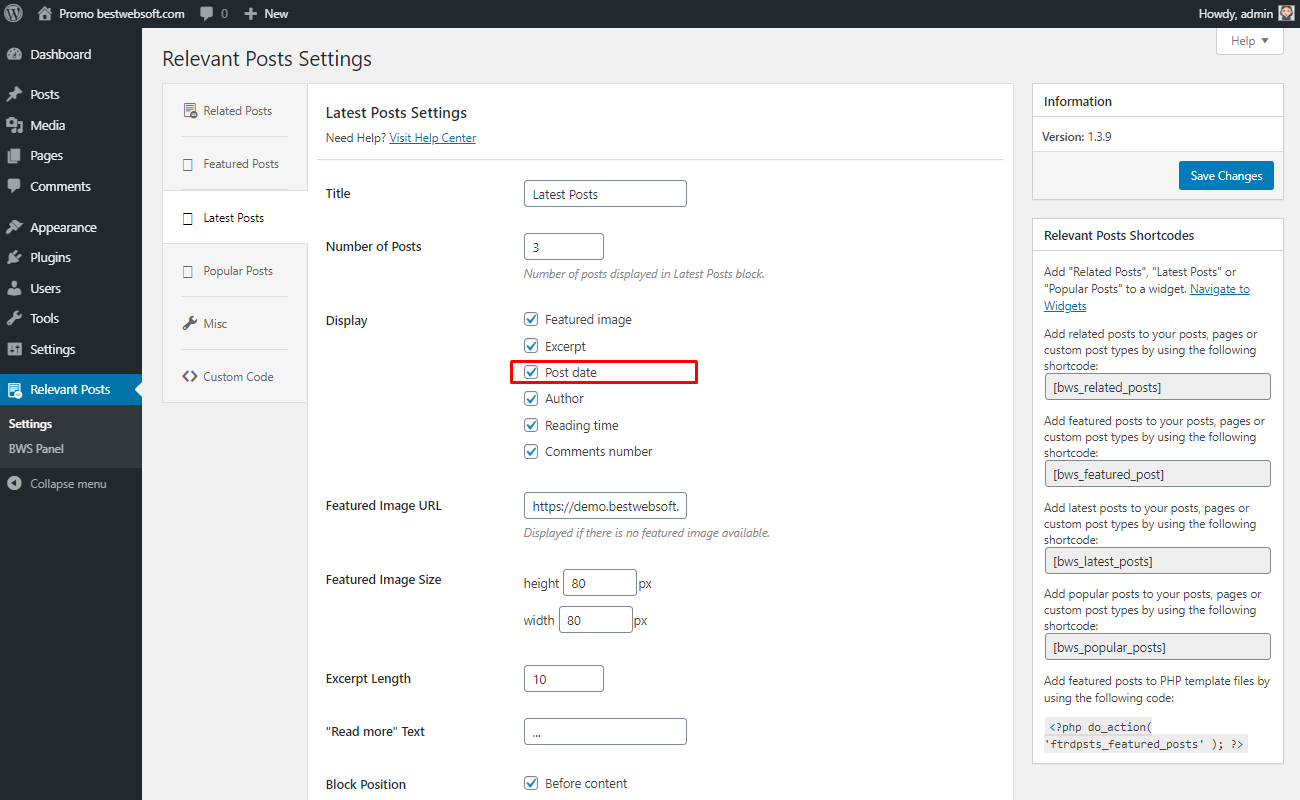Uncheck the Featured image checkbox
The width and height of the screenshot is (1300, 800).
coord(531,320)
